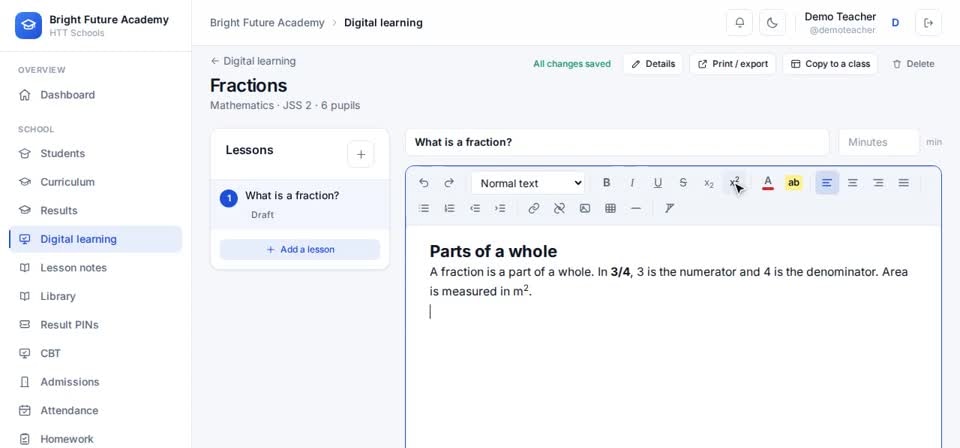Remove the link with unlink icon

pyautogui.click(x=559, y=209)
